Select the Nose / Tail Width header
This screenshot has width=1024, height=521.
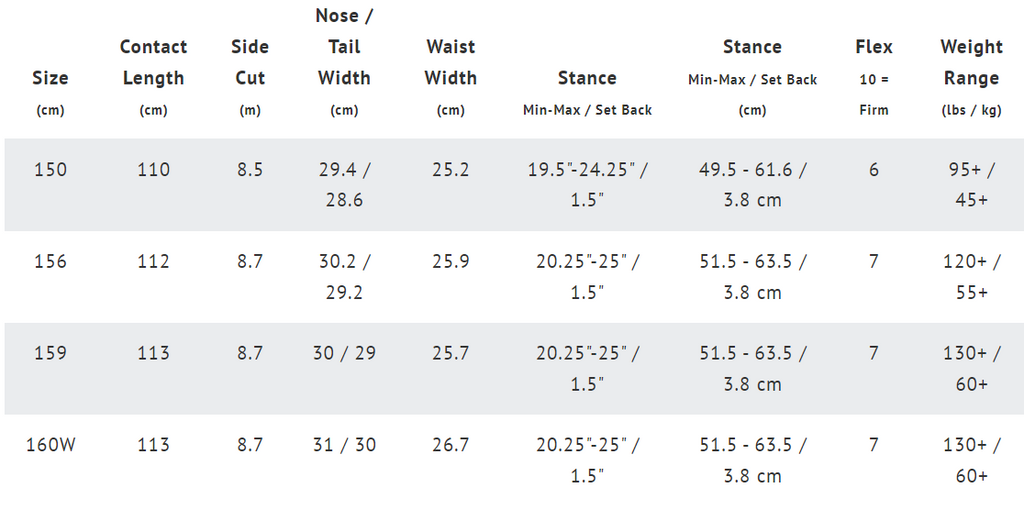[x=344, y=62]
